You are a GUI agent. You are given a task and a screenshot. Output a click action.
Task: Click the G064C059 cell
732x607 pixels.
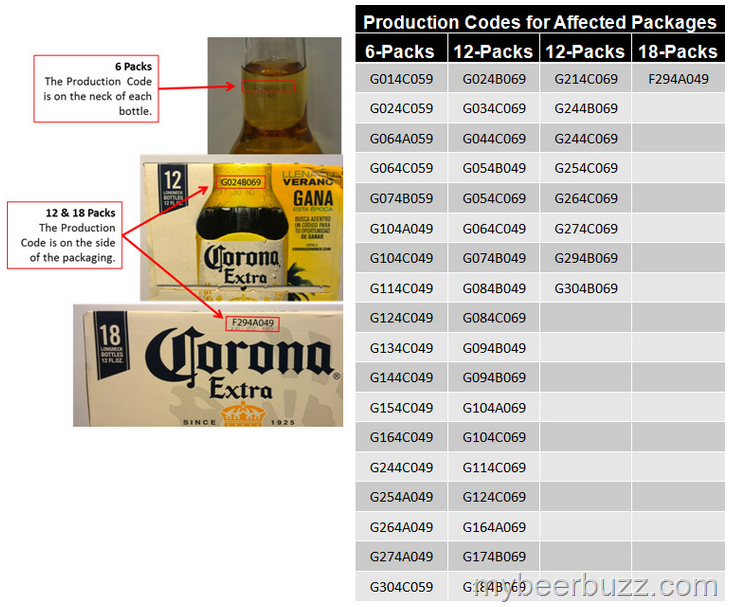click(x=401, y=168)
